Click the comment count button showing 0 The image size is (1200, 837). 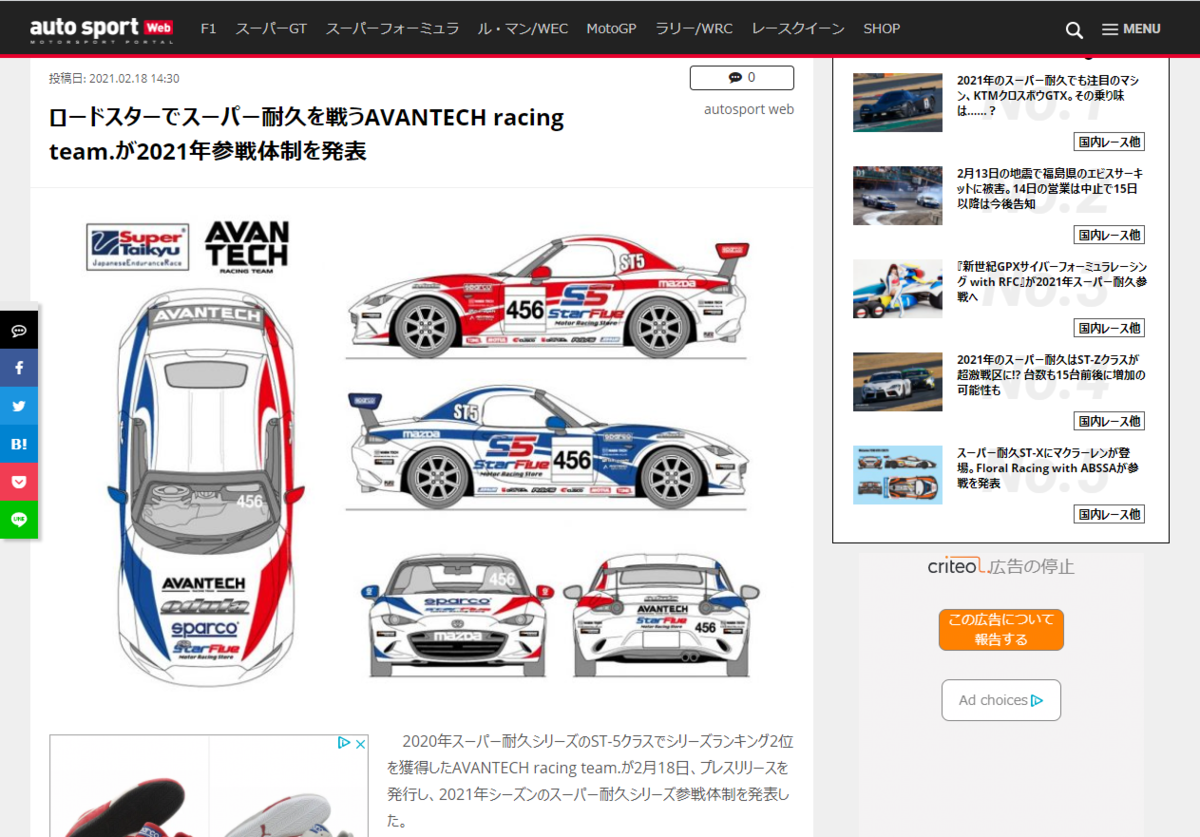[x=742, y=78]
